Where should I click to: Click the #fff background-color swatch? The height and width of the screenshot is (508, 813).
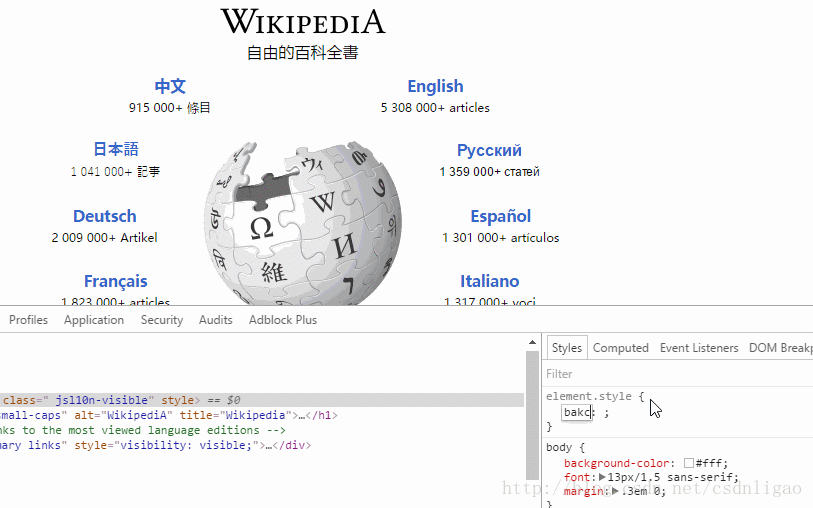coord(689,463)
